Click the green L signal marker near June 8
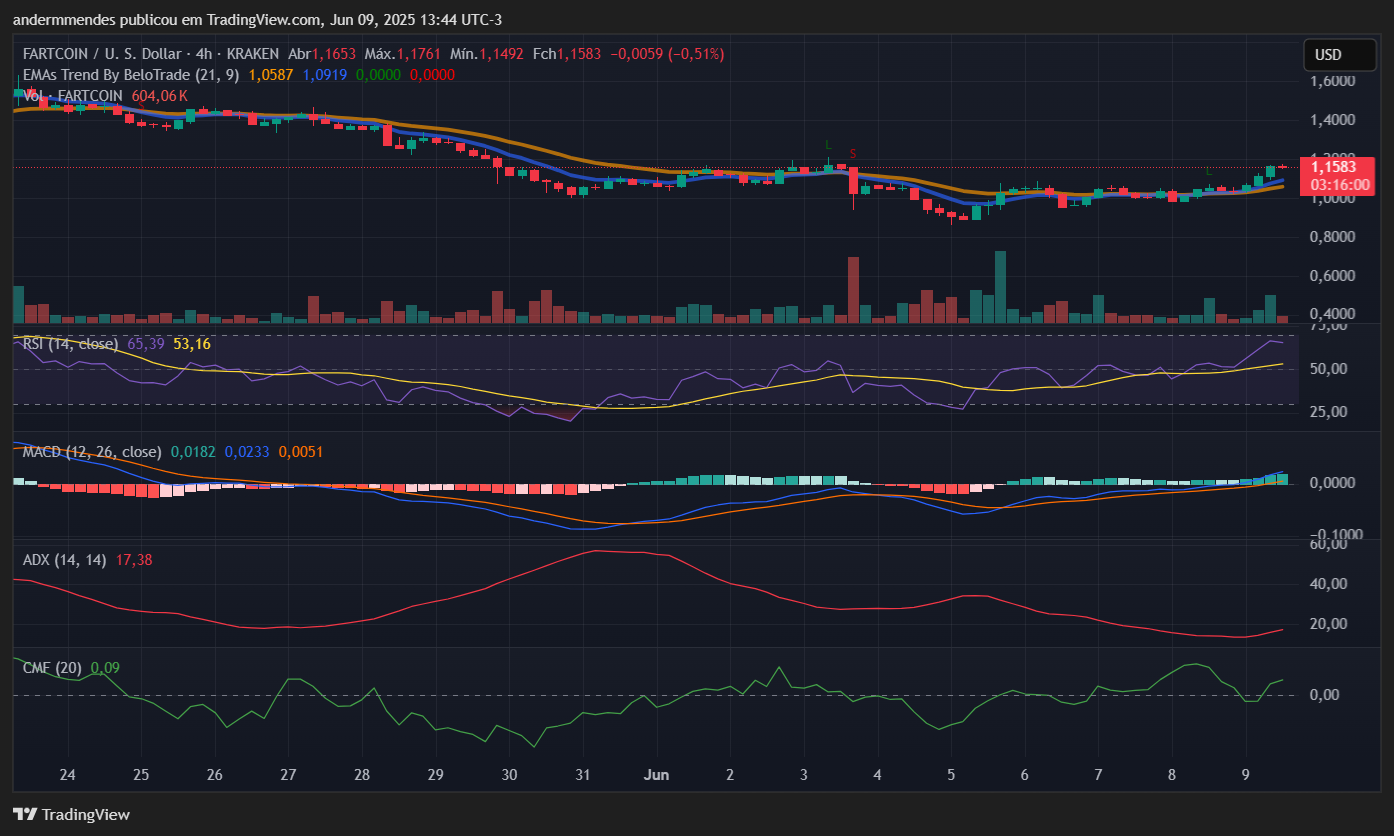The image size is (1394, 836). pyautogui.click(x=1208, y=172)
